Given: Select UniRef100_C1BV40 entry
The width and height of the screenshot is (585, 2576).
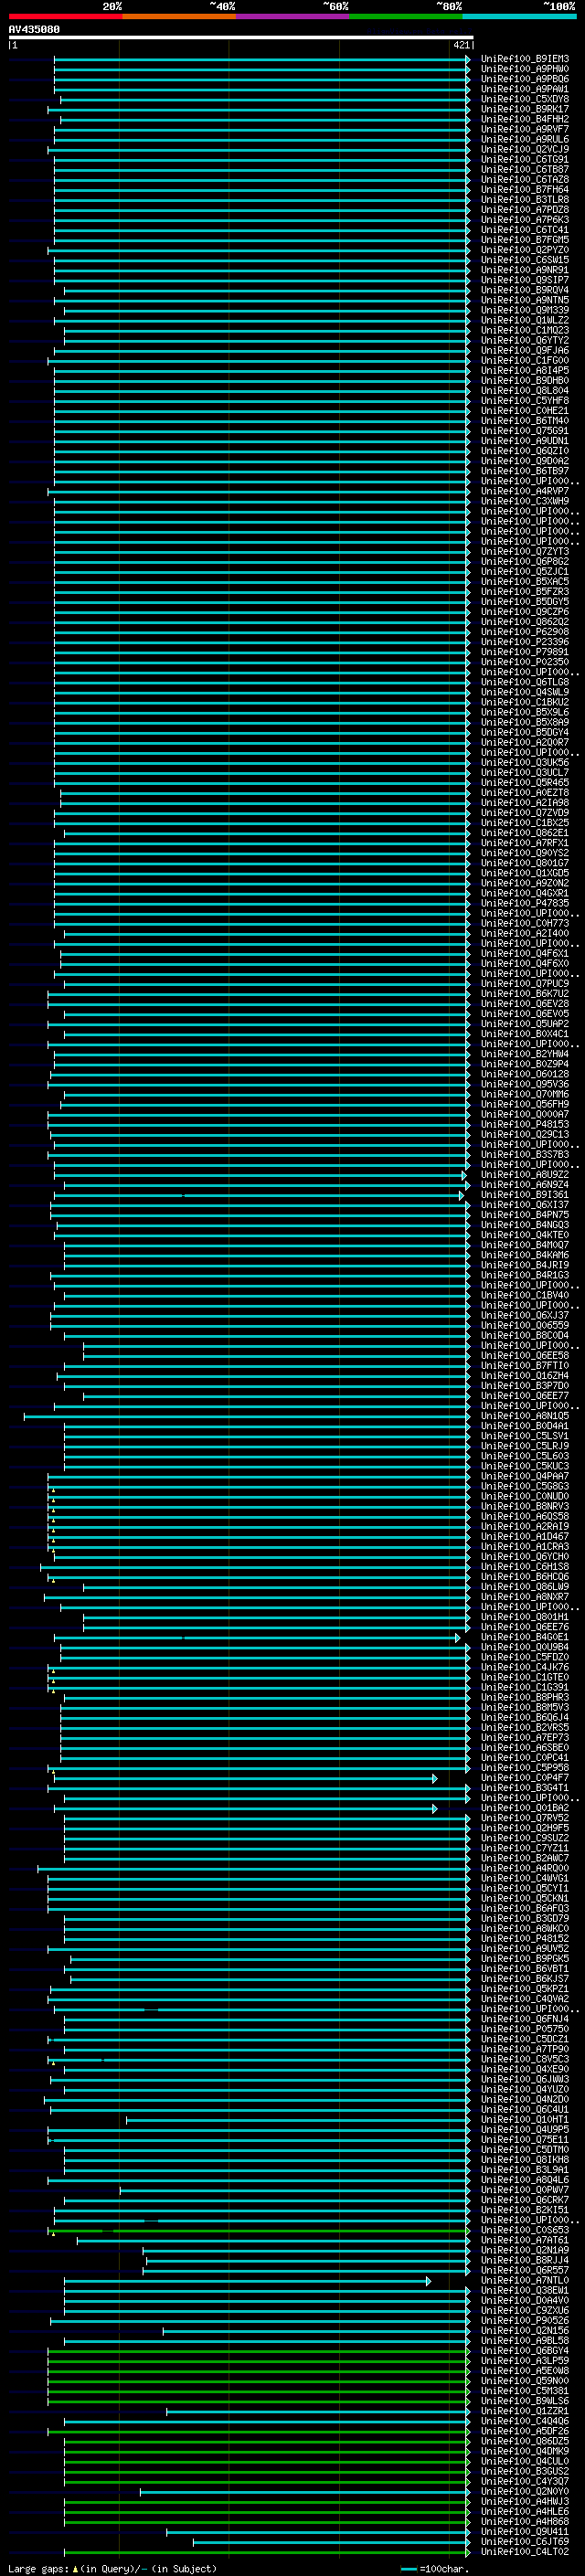Looking at the screenshot, I should 525,1295.
